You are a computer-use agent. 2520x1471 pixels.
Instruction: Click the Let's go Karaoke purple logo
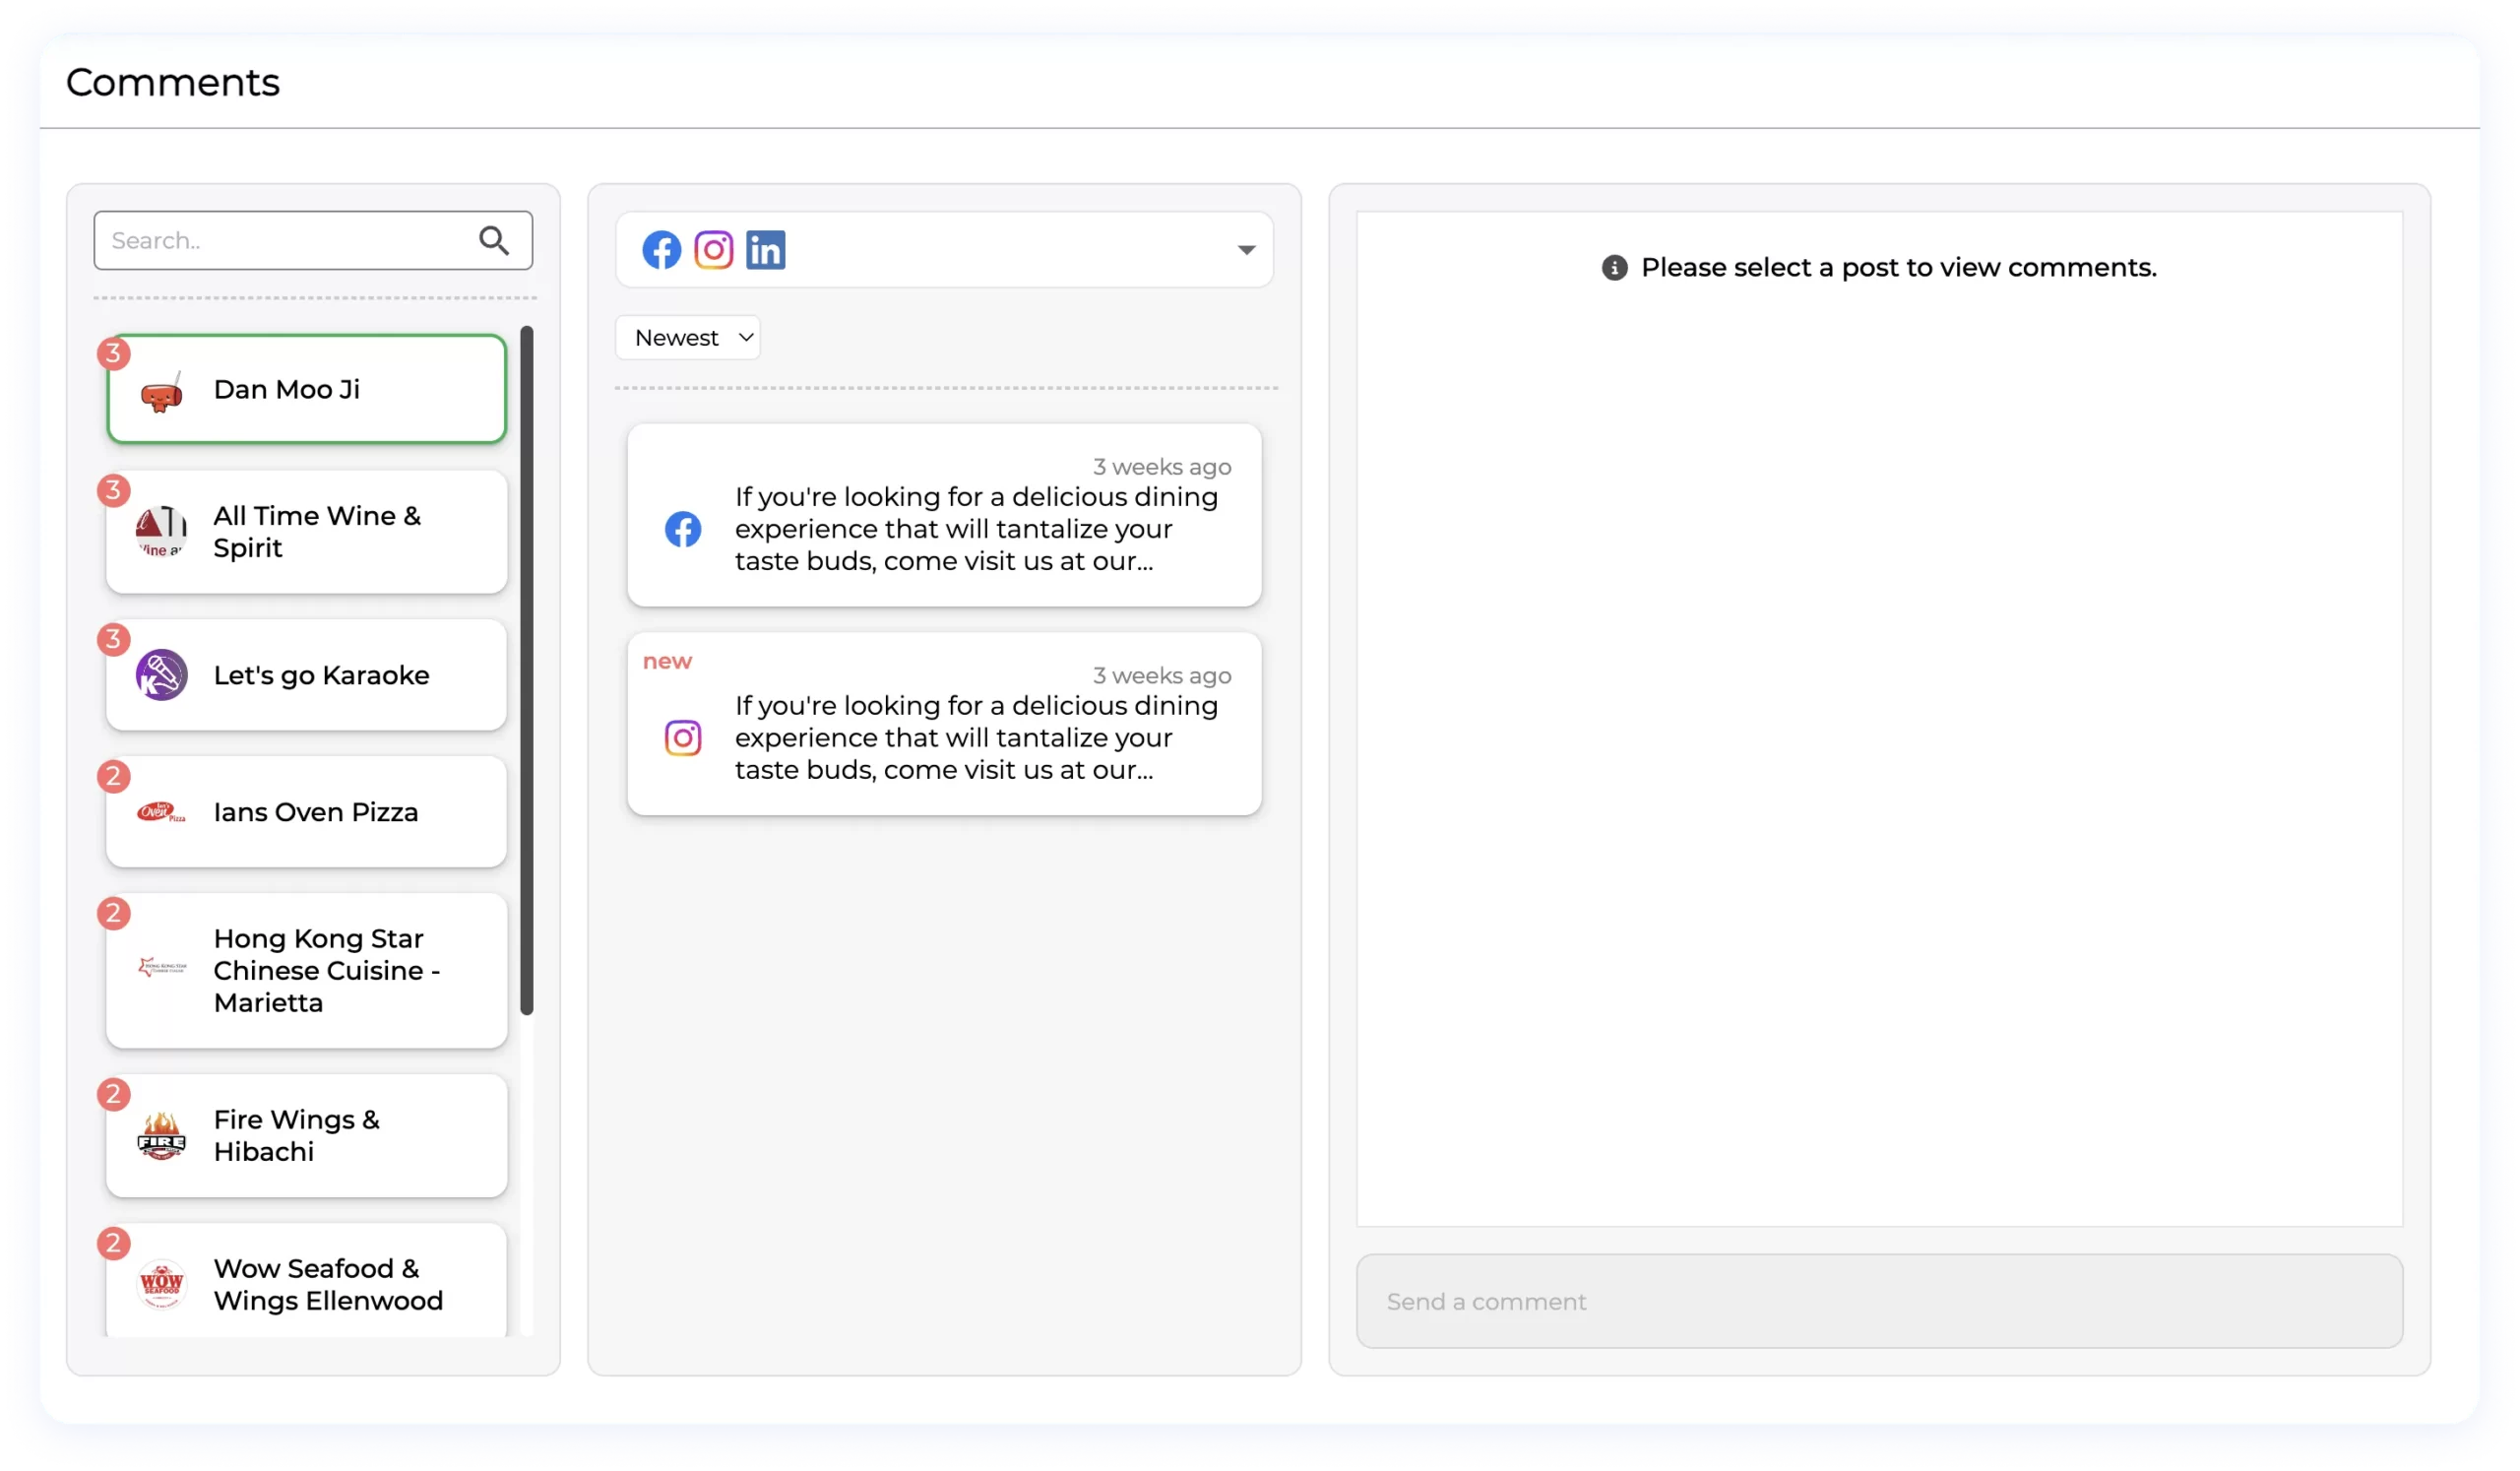pyautogui.click(x=161, y=675)
